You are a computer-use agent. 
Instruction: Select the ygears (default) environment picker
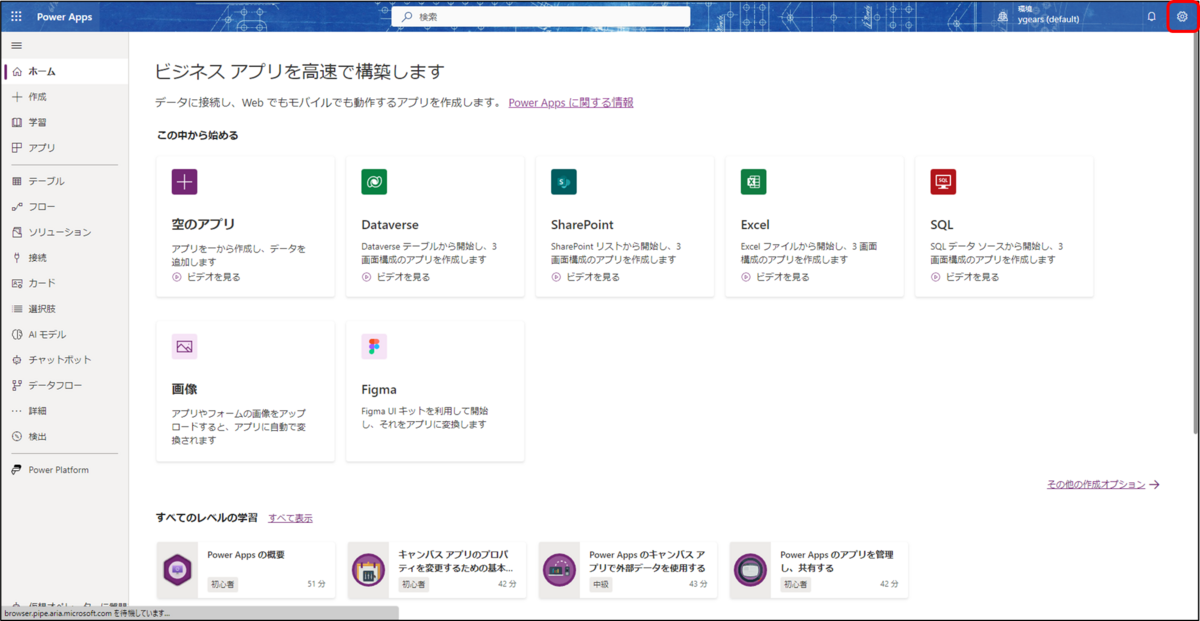(1040, 16)
